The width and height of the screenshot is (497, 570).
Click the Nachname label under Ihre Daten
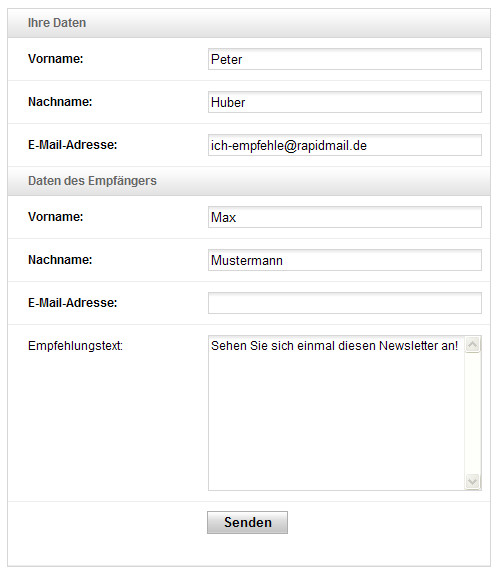(60, 102)
